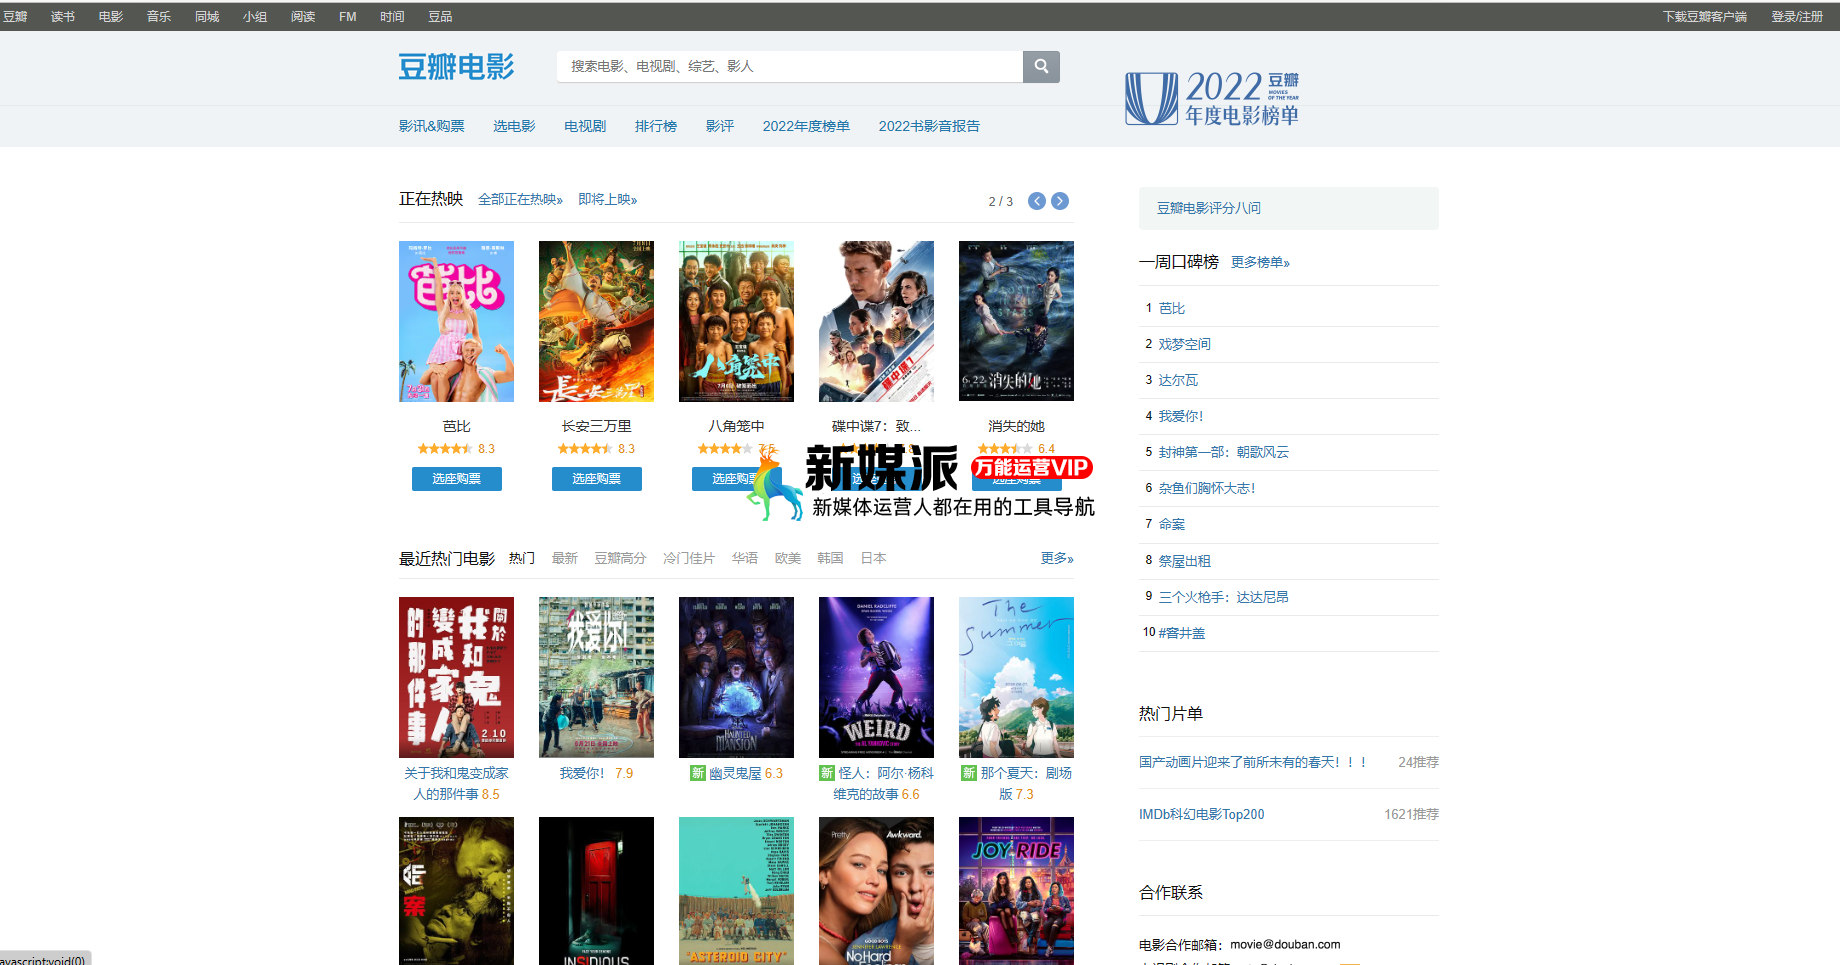
Task: Select the 最新 tab
Action: pos(565,558)
